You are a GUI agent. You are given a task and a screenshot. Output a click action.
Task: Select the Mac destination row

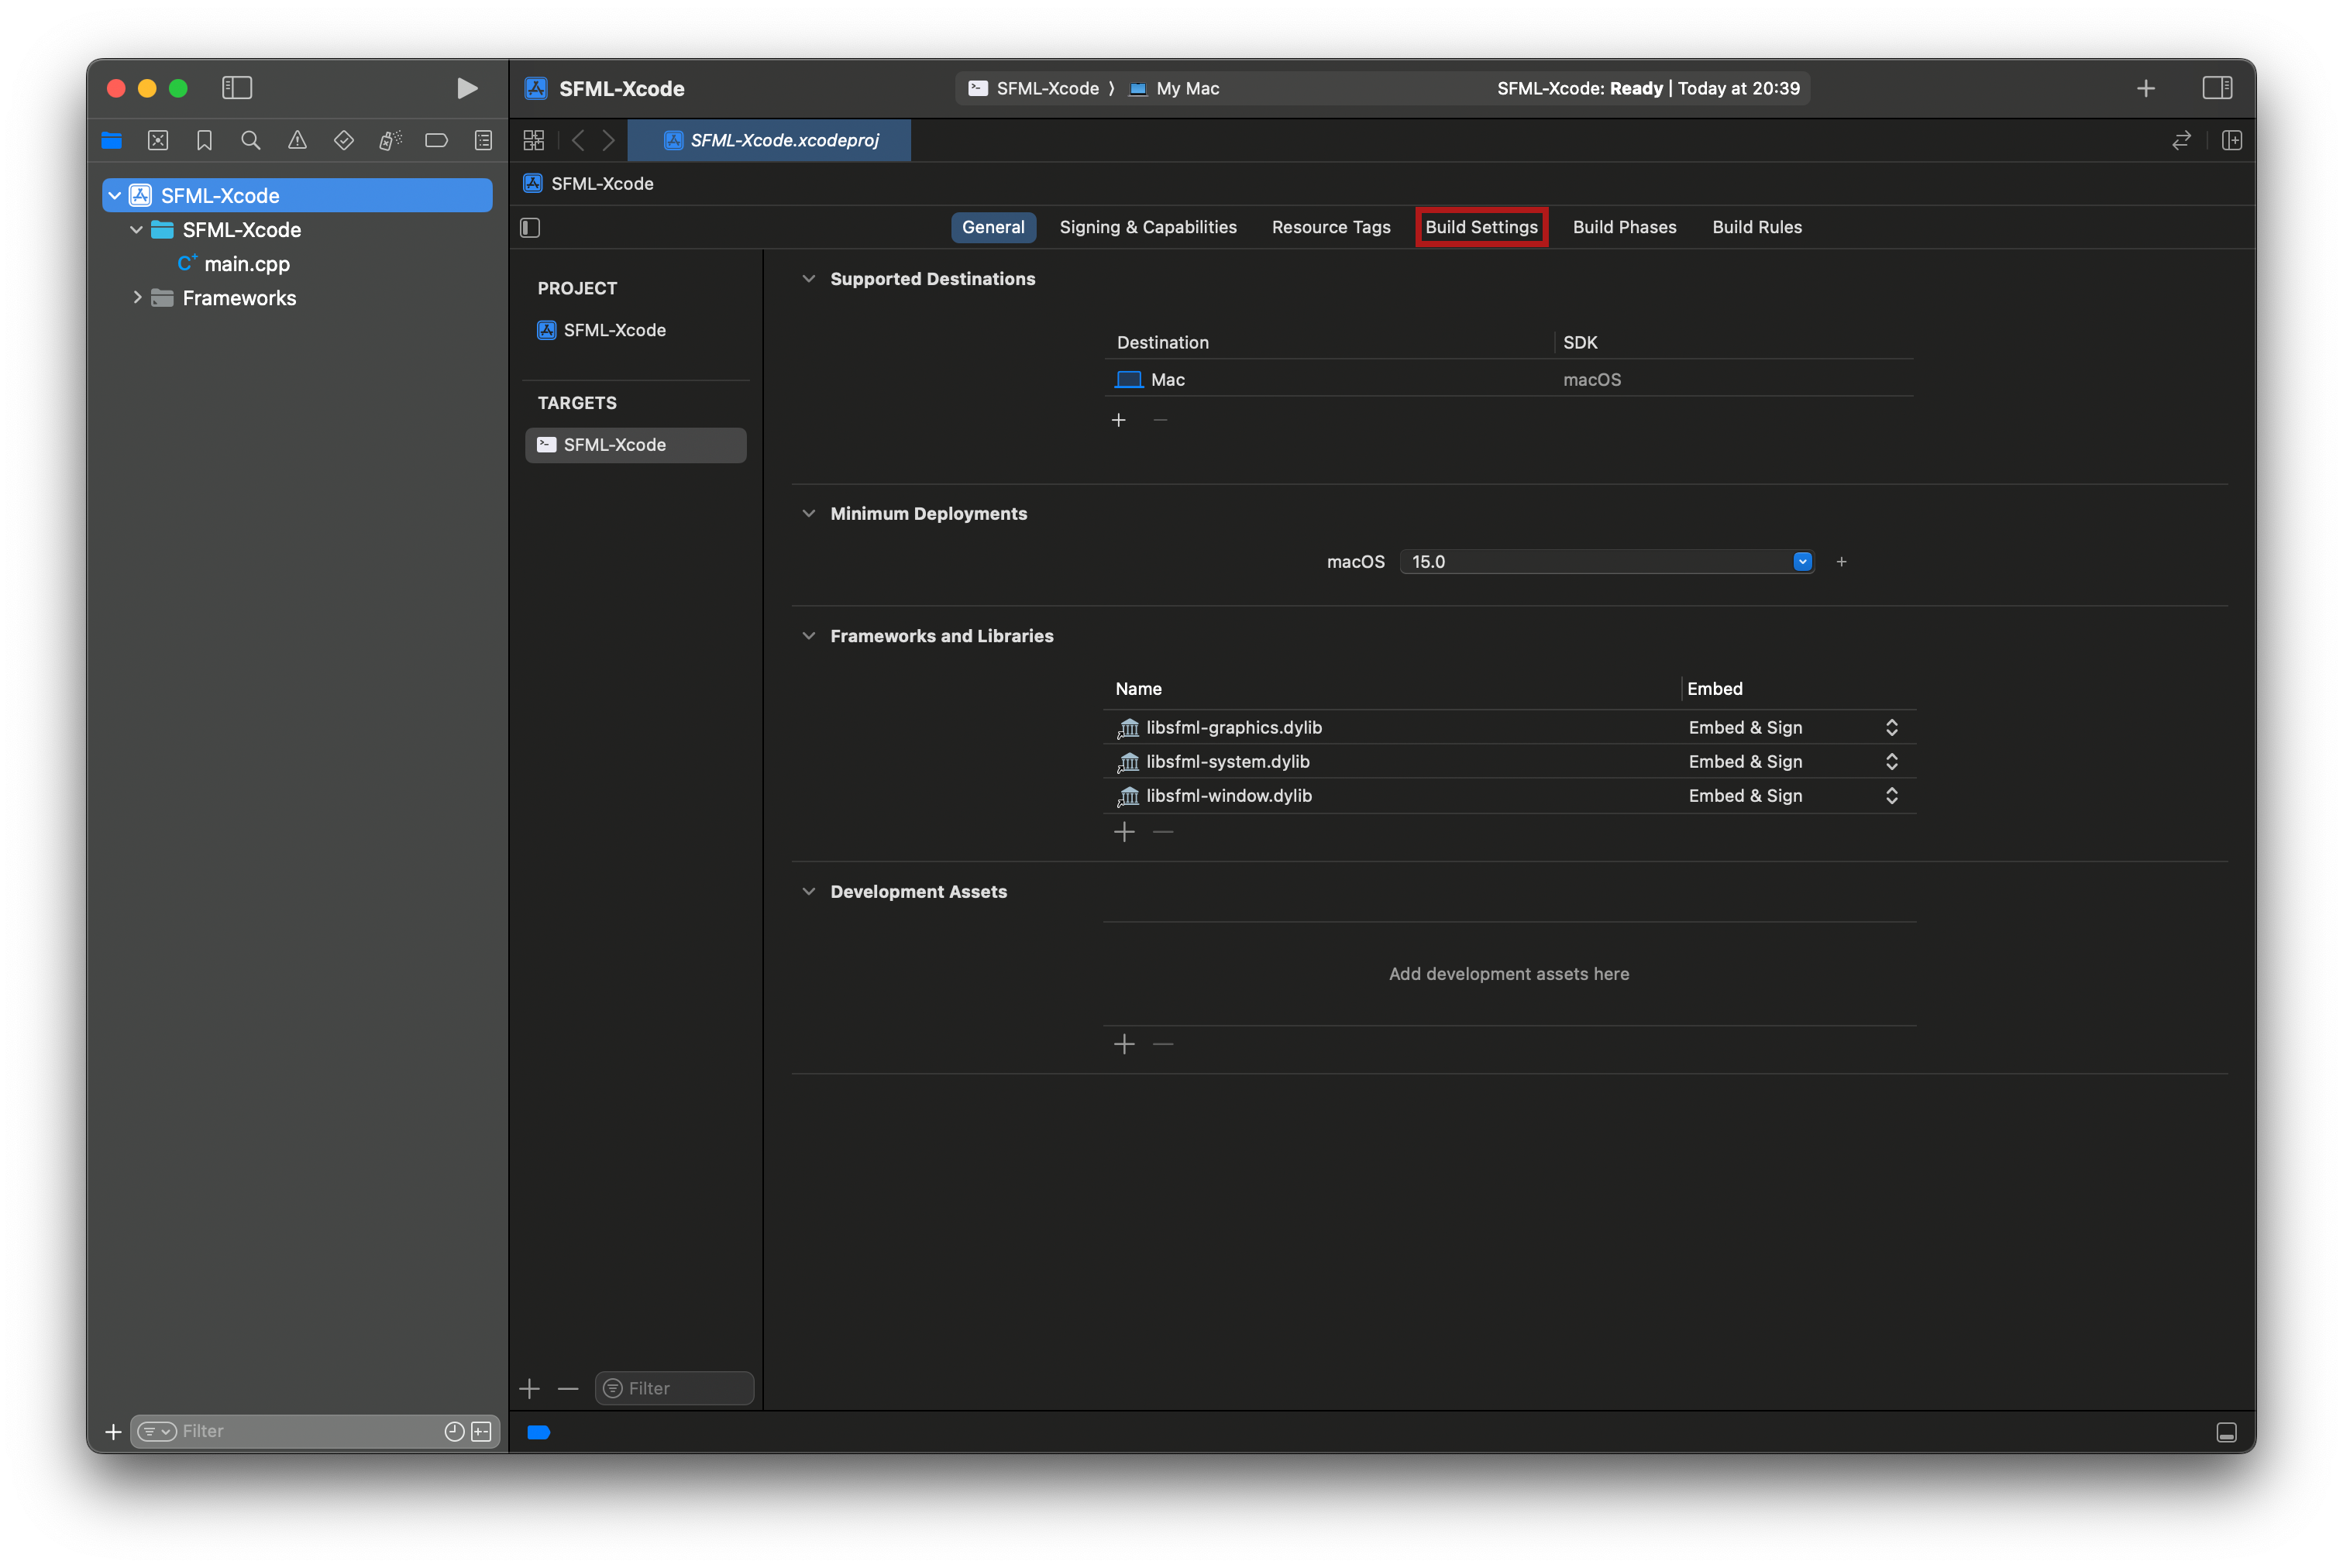point(1508,380)
